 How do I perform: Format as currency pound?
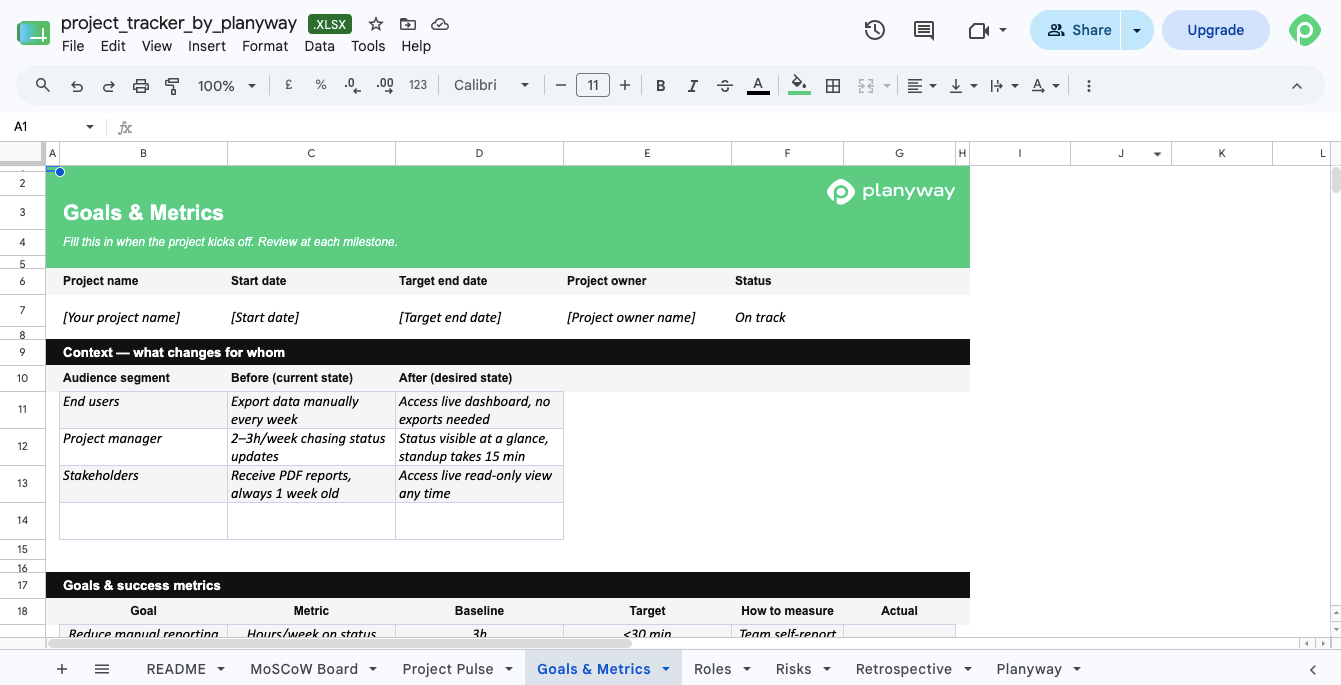(x=289, y=86)
